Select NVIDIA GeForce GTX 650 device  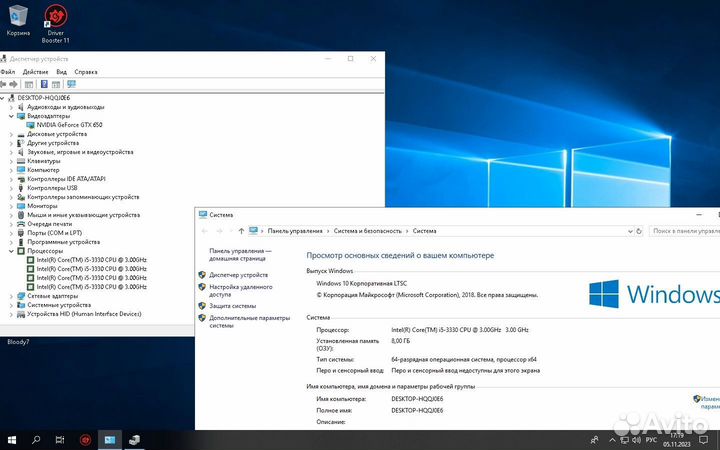tap(69, 125)
